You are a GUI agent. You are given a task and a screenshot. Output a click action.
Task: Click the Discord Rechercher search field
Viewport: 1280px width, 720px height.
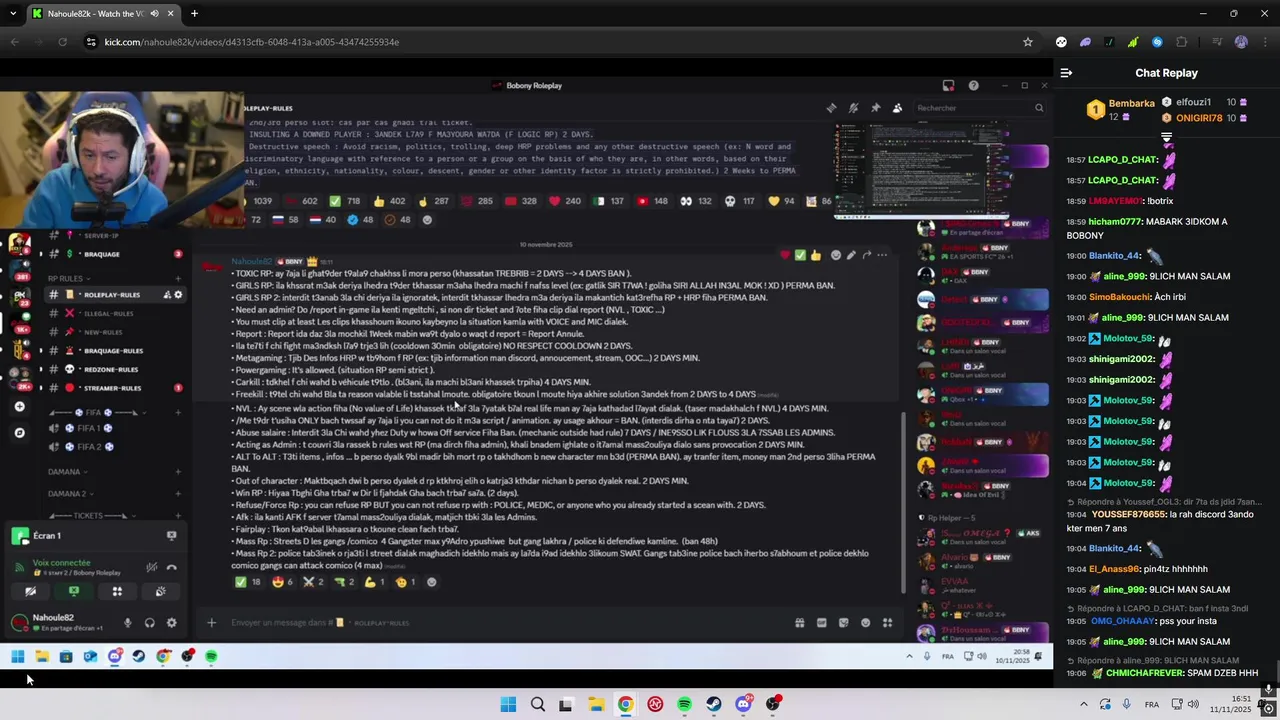[980, 108]
